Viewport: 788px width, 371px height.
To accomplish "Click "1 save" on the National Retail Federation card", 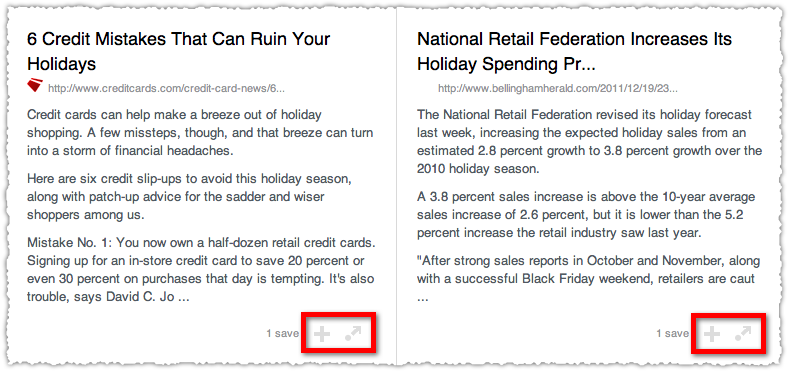I will tap(672, 333).
